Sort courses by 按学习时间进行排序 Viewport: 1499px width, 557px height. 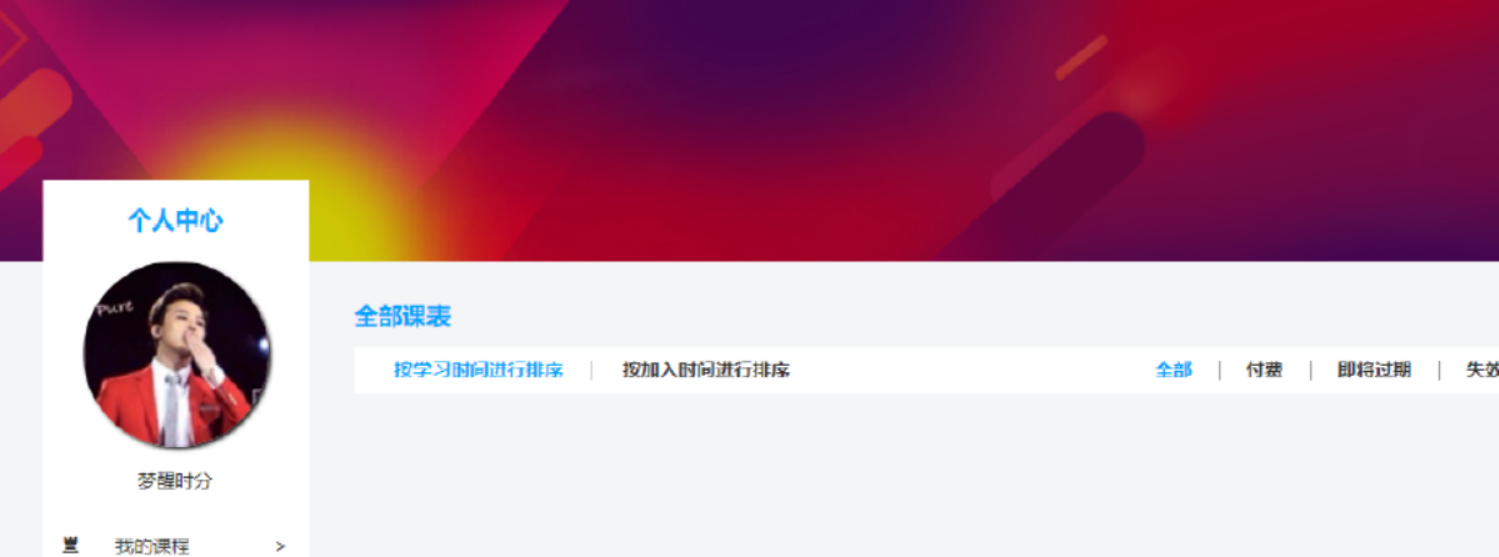[478, 370]
